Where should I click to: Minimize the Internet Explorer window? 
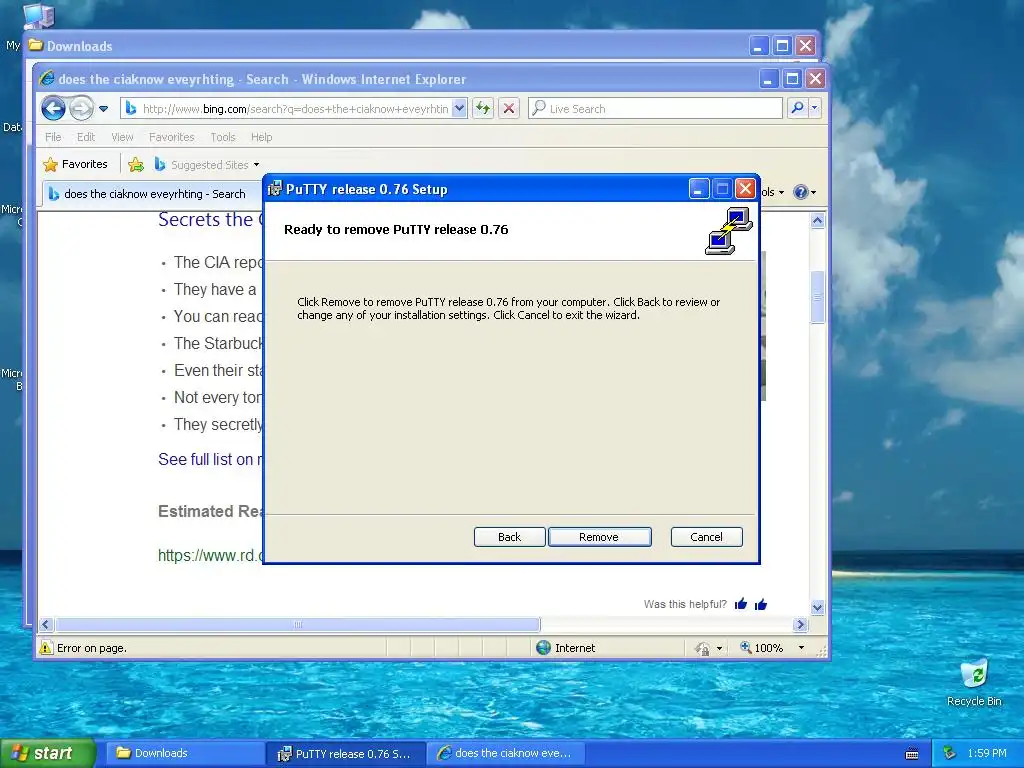pos(769,79)
